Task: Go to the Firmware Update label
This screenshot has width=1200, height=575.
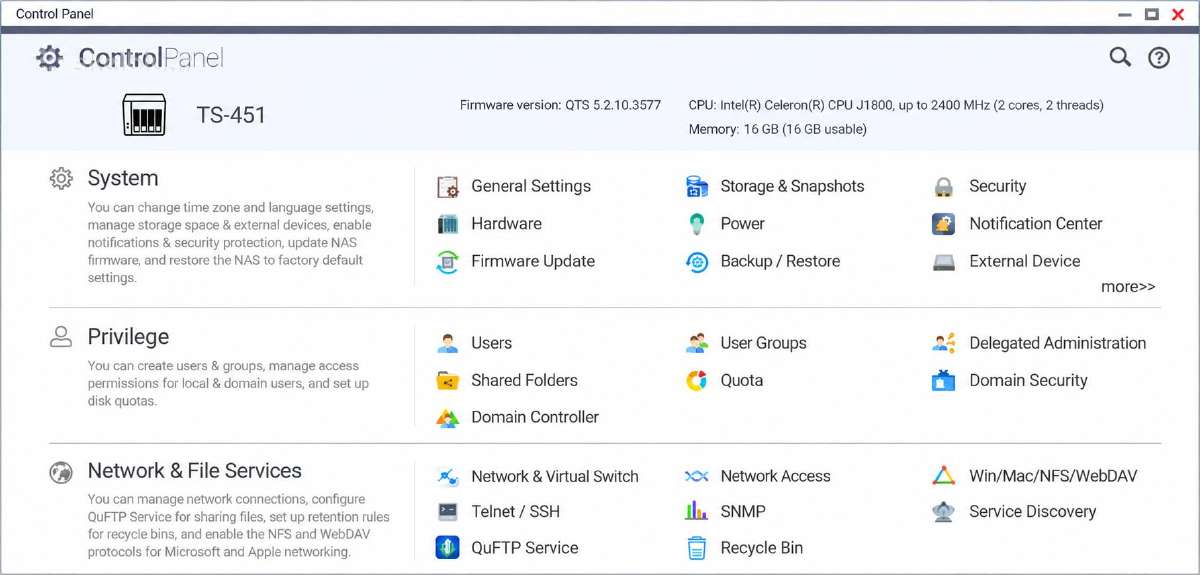Action: tap(533, 262)
